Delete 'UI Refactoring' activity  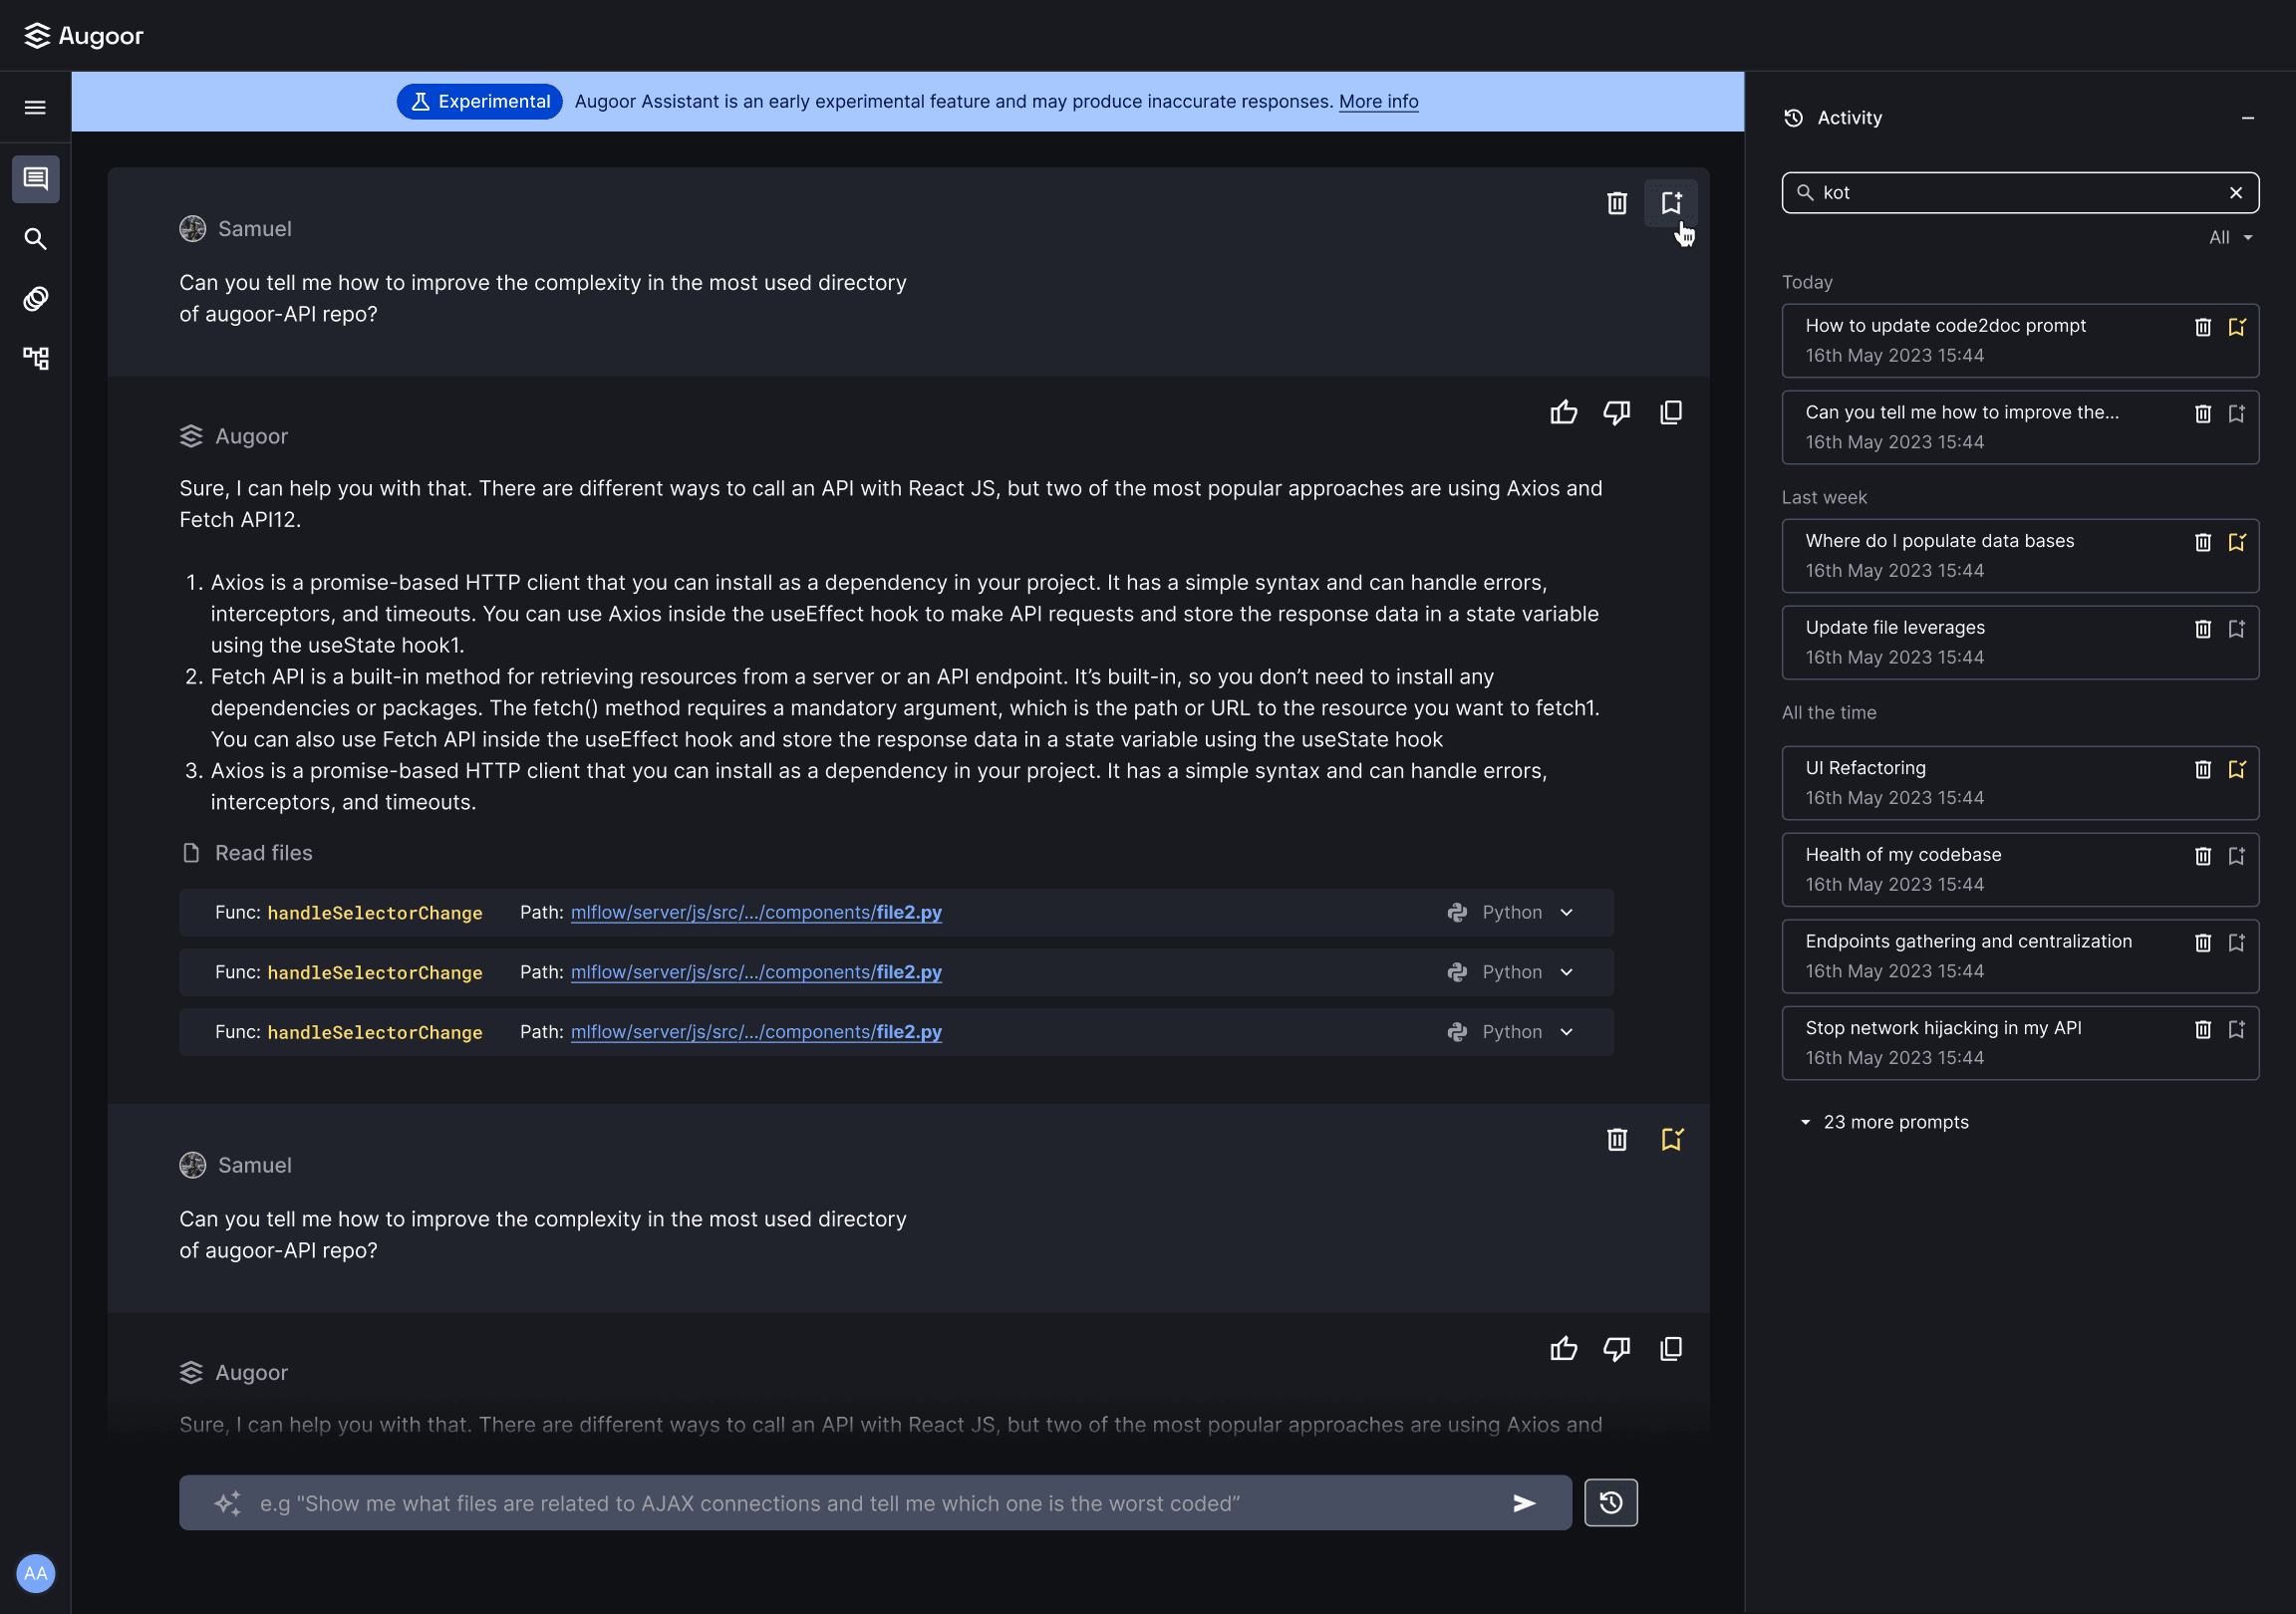coord(2203,769)
